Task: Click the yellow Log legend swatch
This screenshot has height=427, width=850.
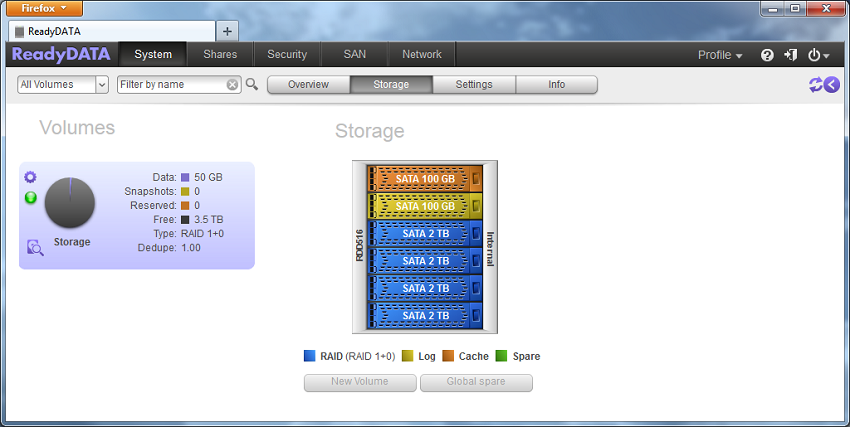Action: [408, 356]
